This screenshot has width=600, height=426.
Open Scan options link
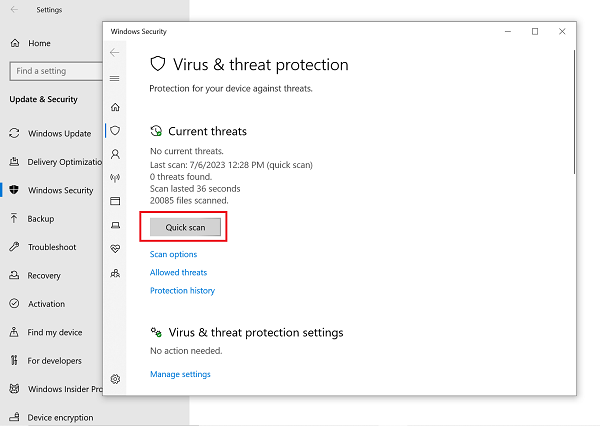point(173,255)
